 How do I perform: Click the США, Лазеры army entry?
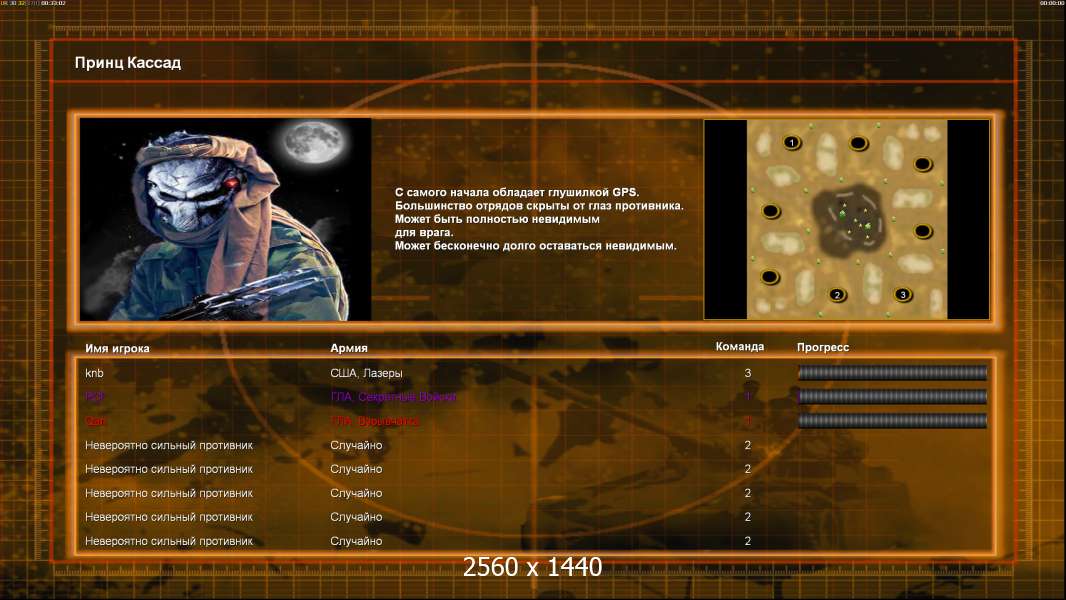366,373
